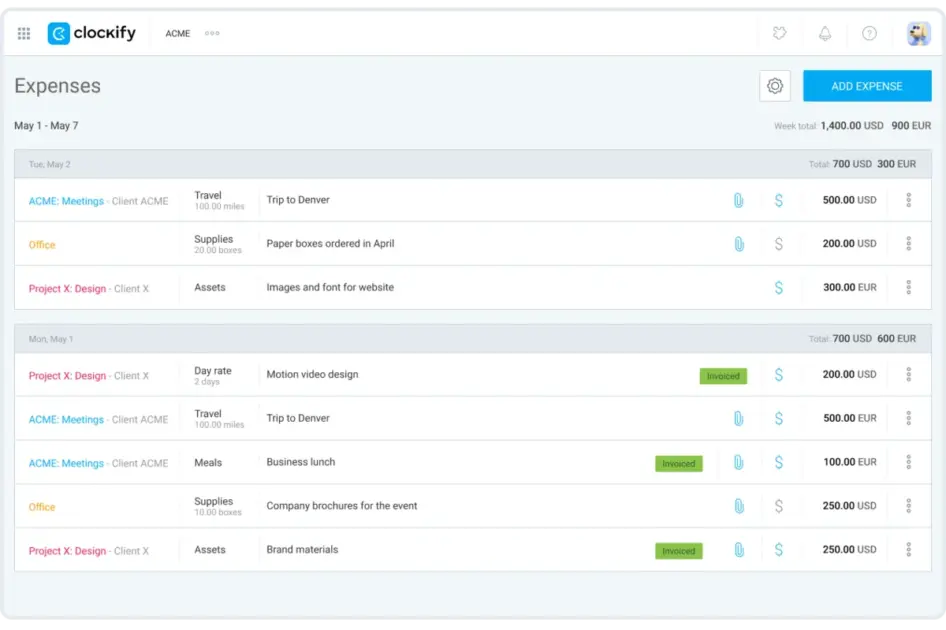The width and height of the screenshot is (946, 630).
Task: Click the 'Day rate' category cell
Action: pos(213,375)
